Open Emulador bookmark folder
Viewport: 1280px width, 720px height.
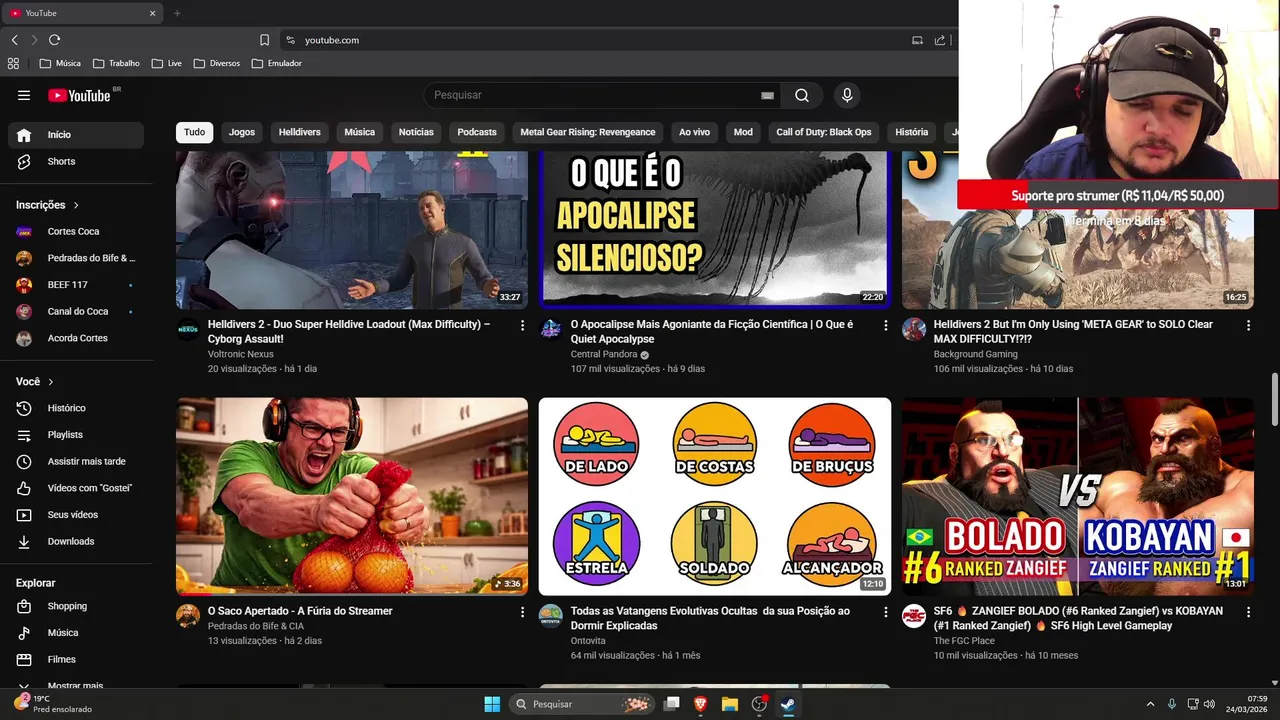(x=277, y=63)
